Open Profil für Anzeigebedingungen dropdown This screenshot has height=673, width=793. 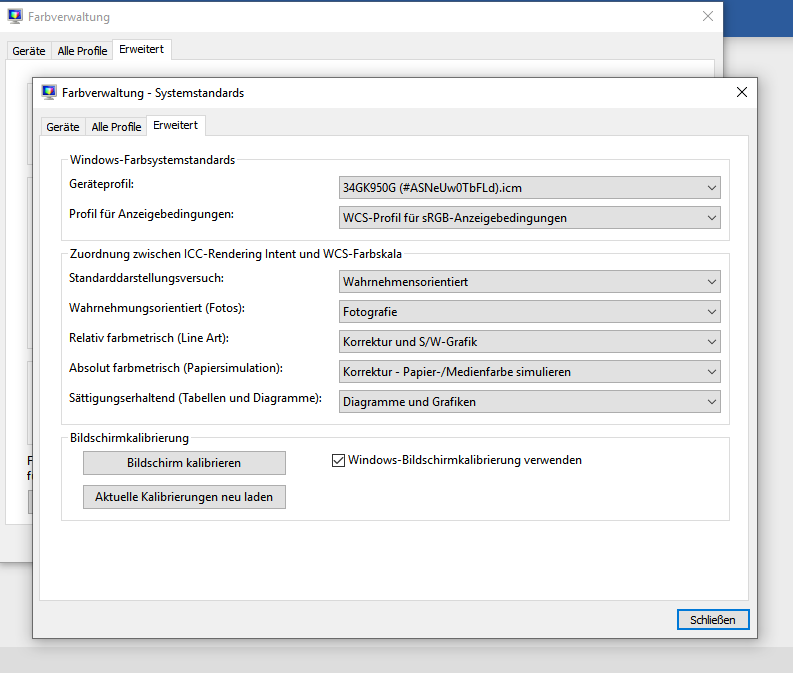(x=530, y=218)
